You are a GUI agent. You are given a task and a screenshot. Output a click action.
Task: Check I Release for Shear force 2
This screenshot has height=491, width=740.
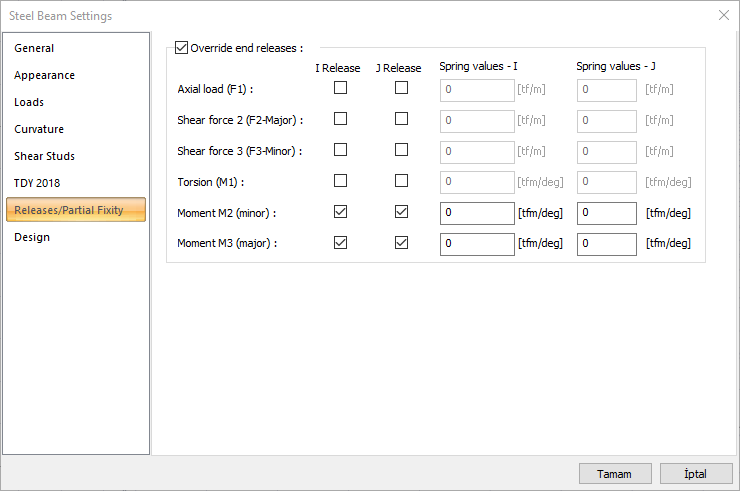[x=341, y=119]
